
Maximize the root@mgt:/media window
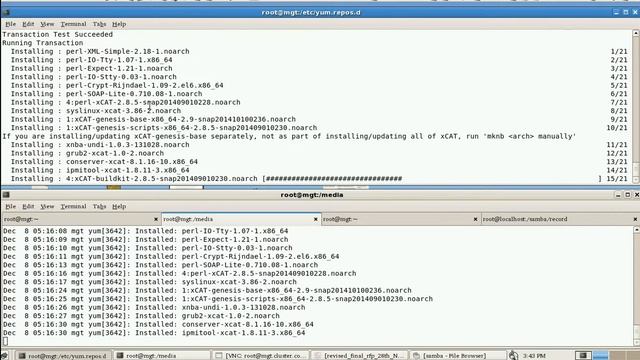click(x=628, y=195)
